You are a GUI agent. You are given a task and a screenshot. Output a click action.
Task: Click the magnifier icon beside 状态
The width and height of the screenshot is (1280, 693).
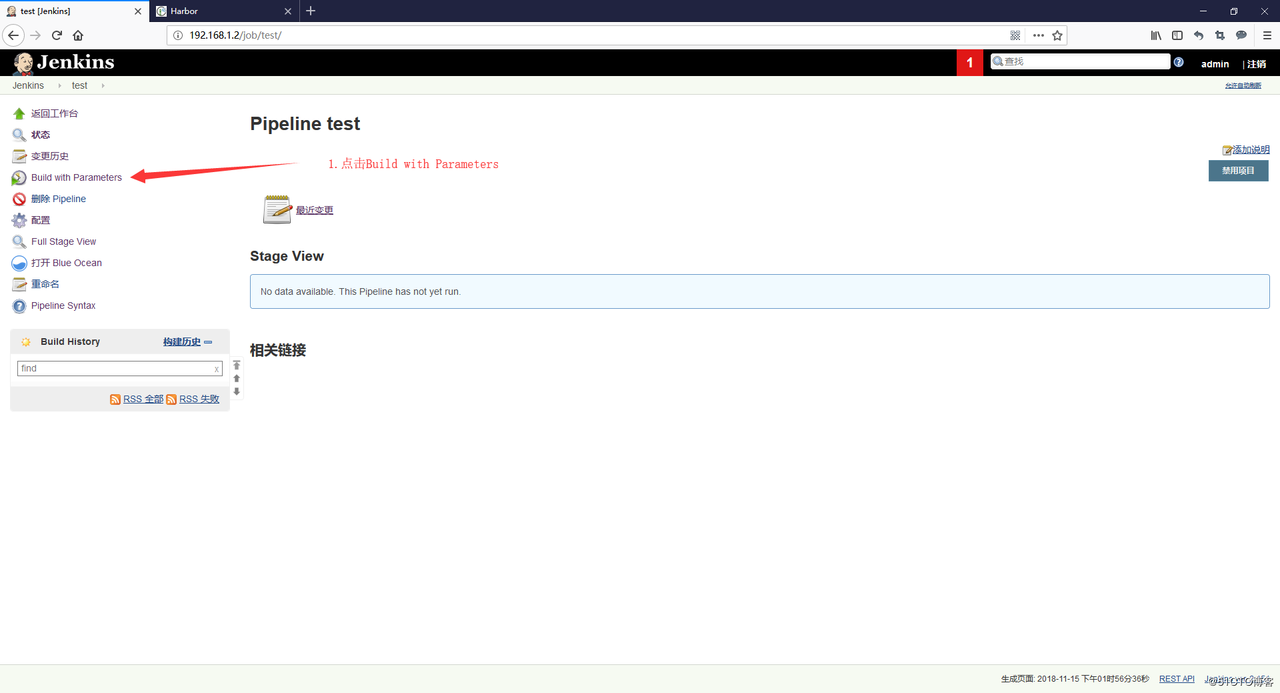pos(19,135)
